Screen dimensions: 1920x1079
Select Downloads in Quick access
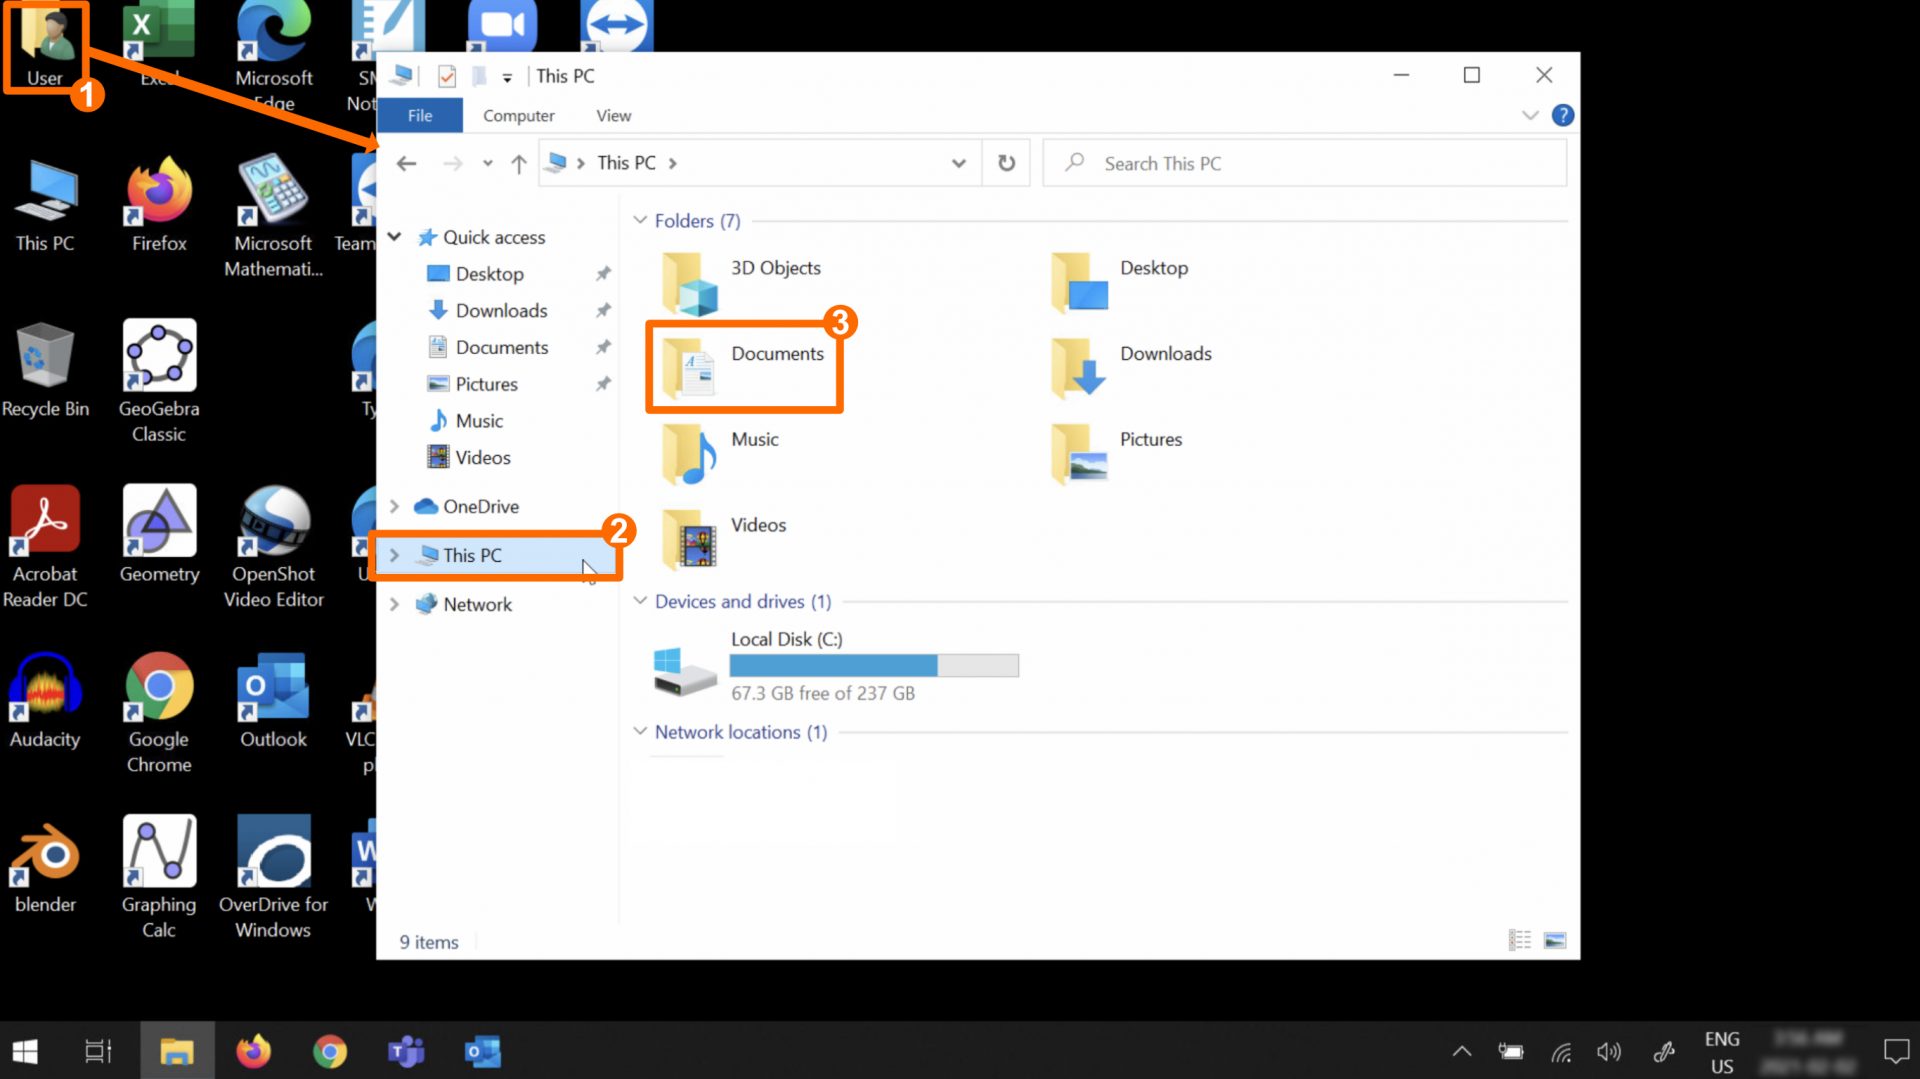point(501,310)
